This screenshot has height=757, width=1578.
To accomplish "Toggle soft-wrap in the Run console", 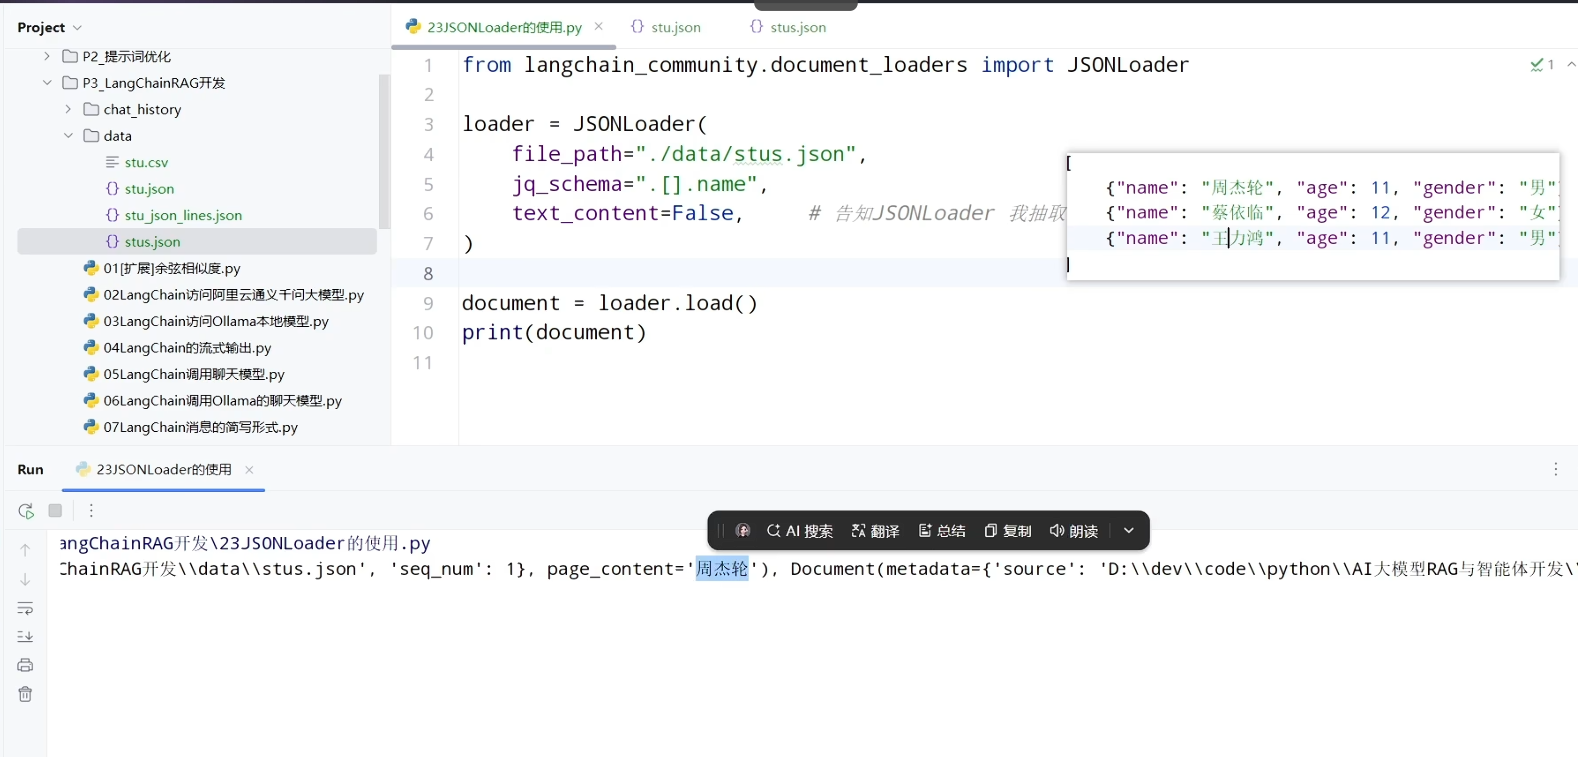I will pos(26,608).
